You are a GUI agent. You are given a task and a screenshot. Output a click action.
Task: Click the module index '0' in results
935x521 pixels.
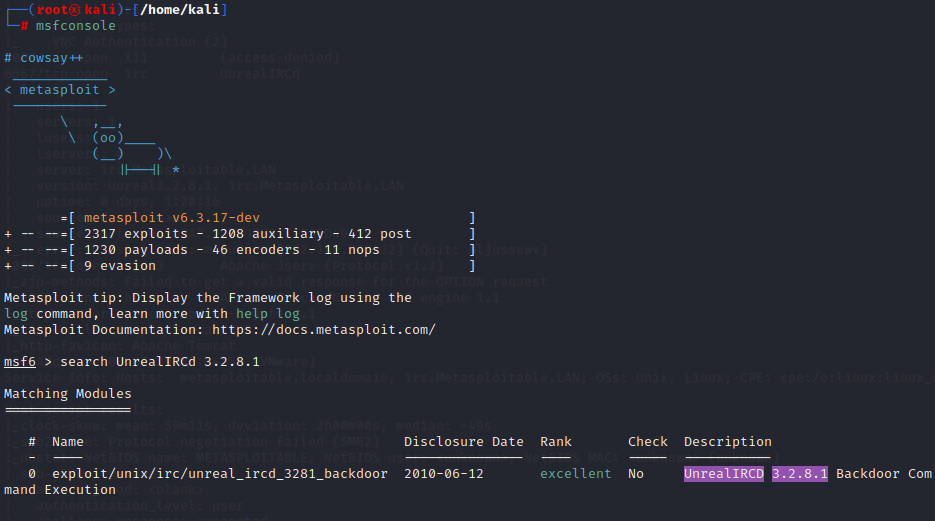(32, 474)
